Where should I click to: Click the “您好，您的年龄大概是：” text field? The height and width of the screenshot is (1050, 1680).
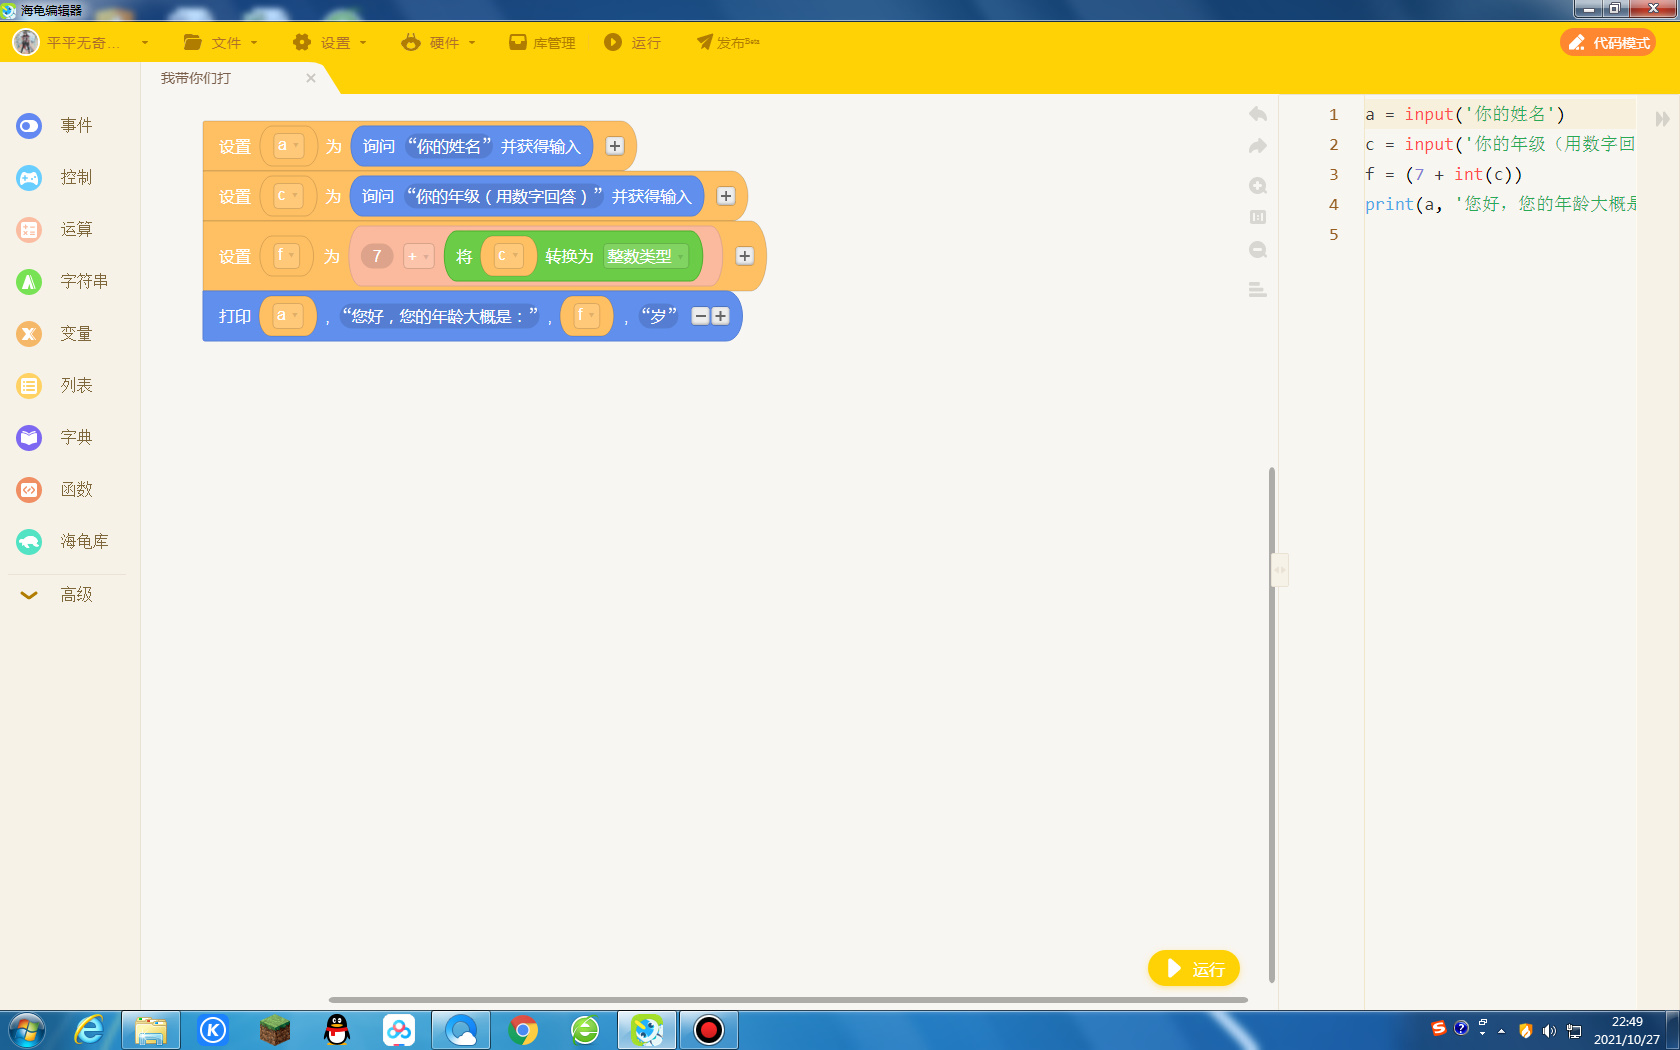coord(439,316)
